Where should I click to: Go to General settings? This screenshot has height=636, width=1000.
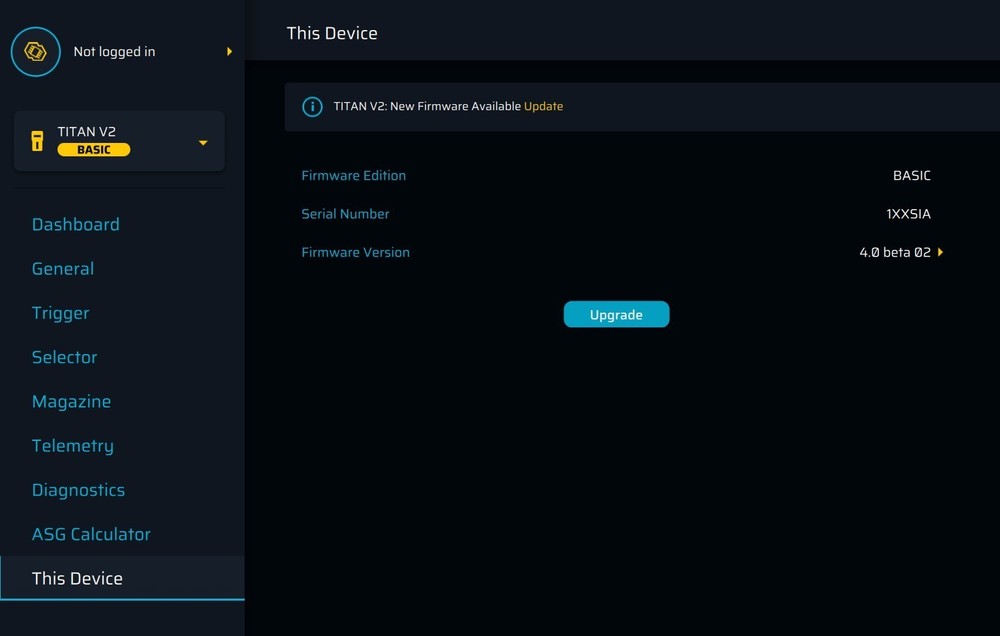point(63,269)
